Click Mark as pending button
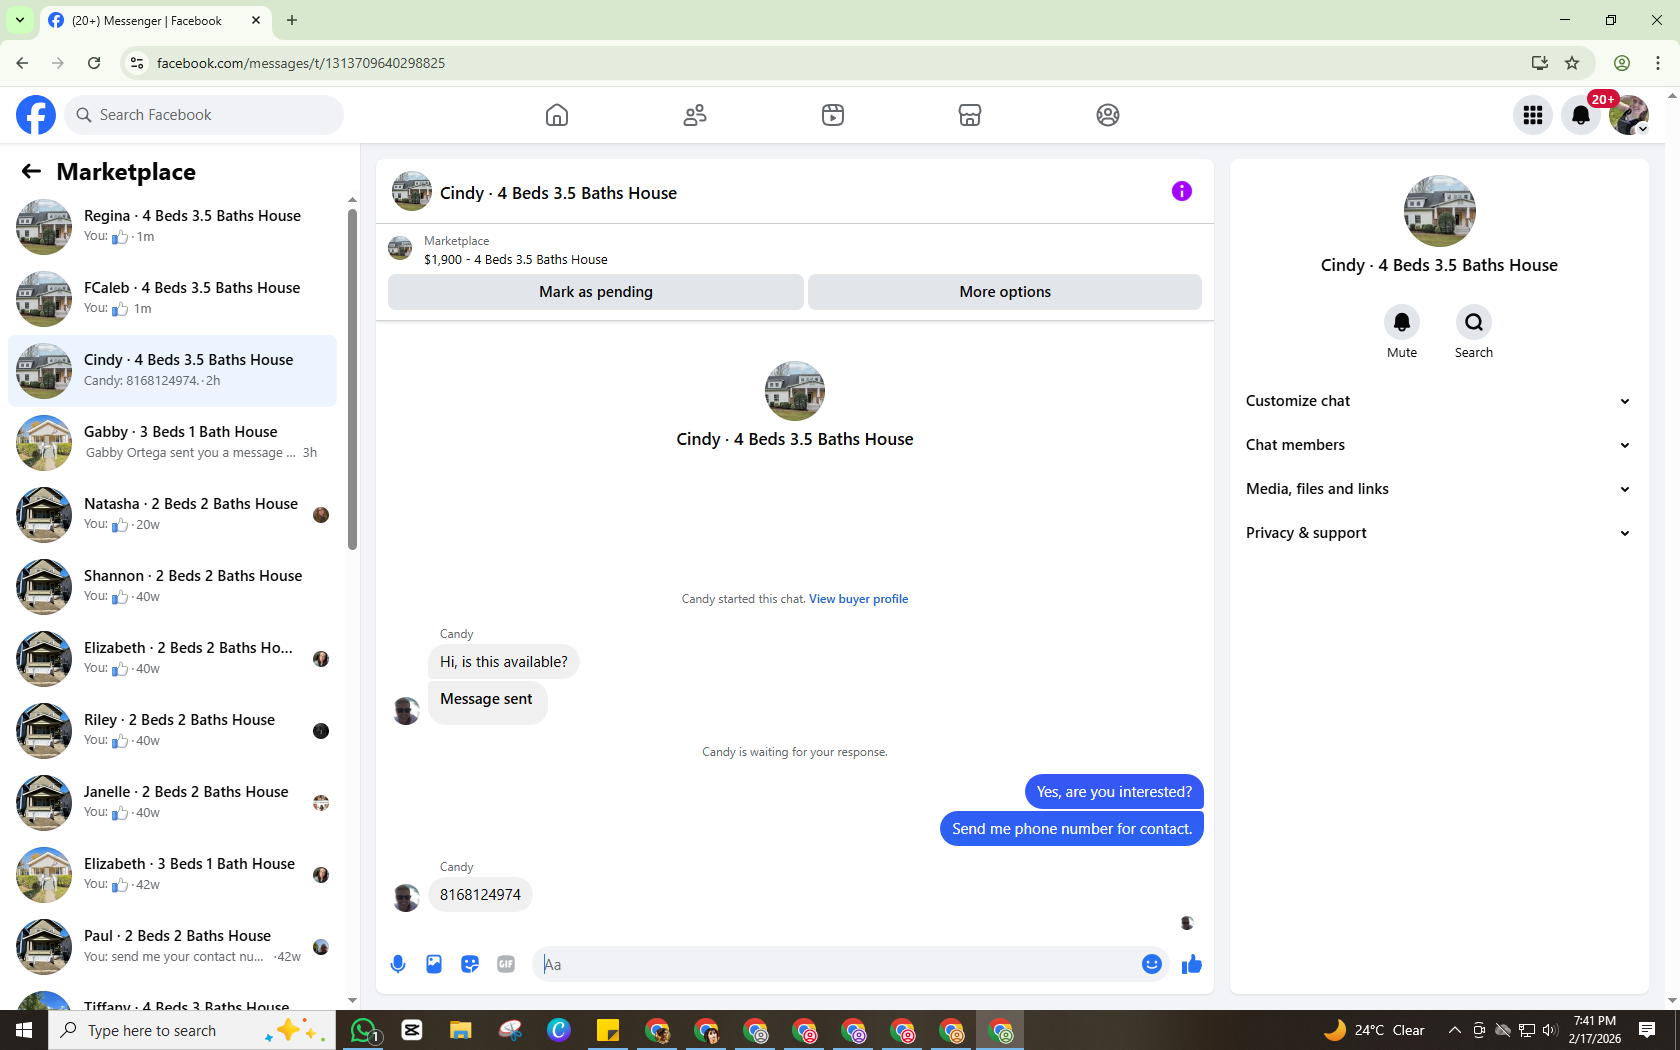 pos(596,292)
